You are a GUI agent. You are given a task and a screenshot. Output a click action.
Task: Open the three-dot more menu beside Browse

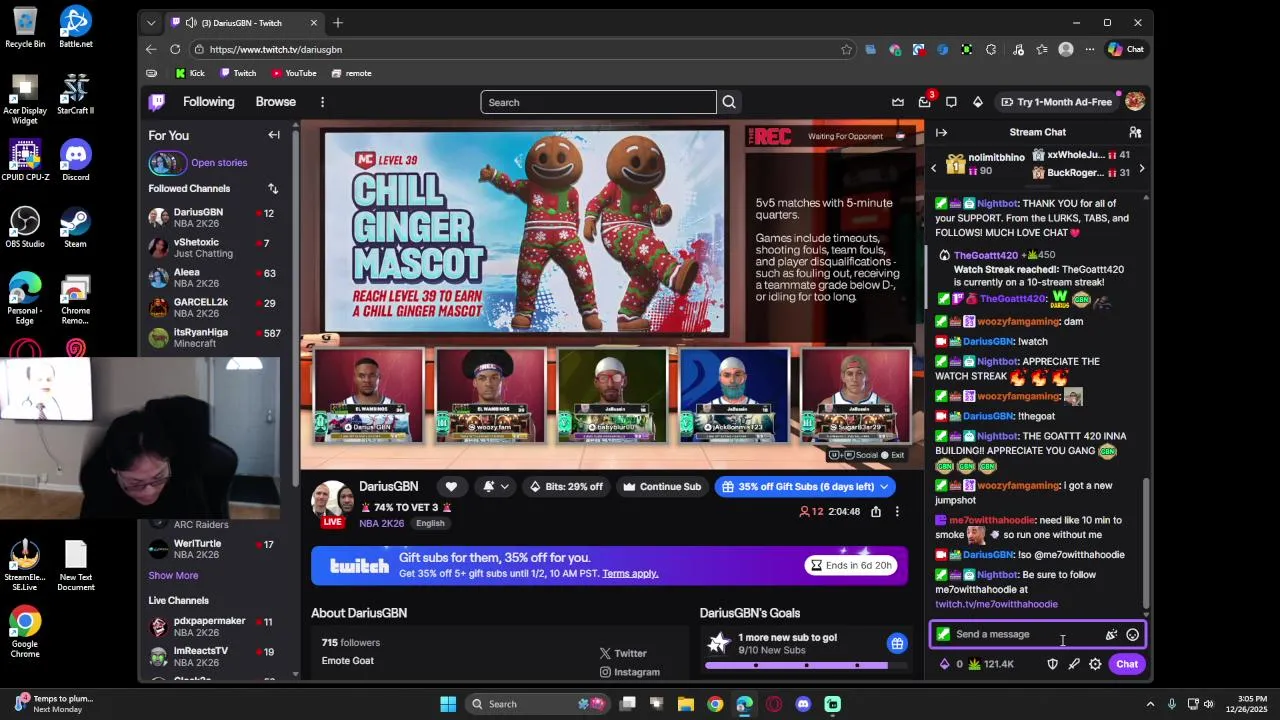[322, 102]
